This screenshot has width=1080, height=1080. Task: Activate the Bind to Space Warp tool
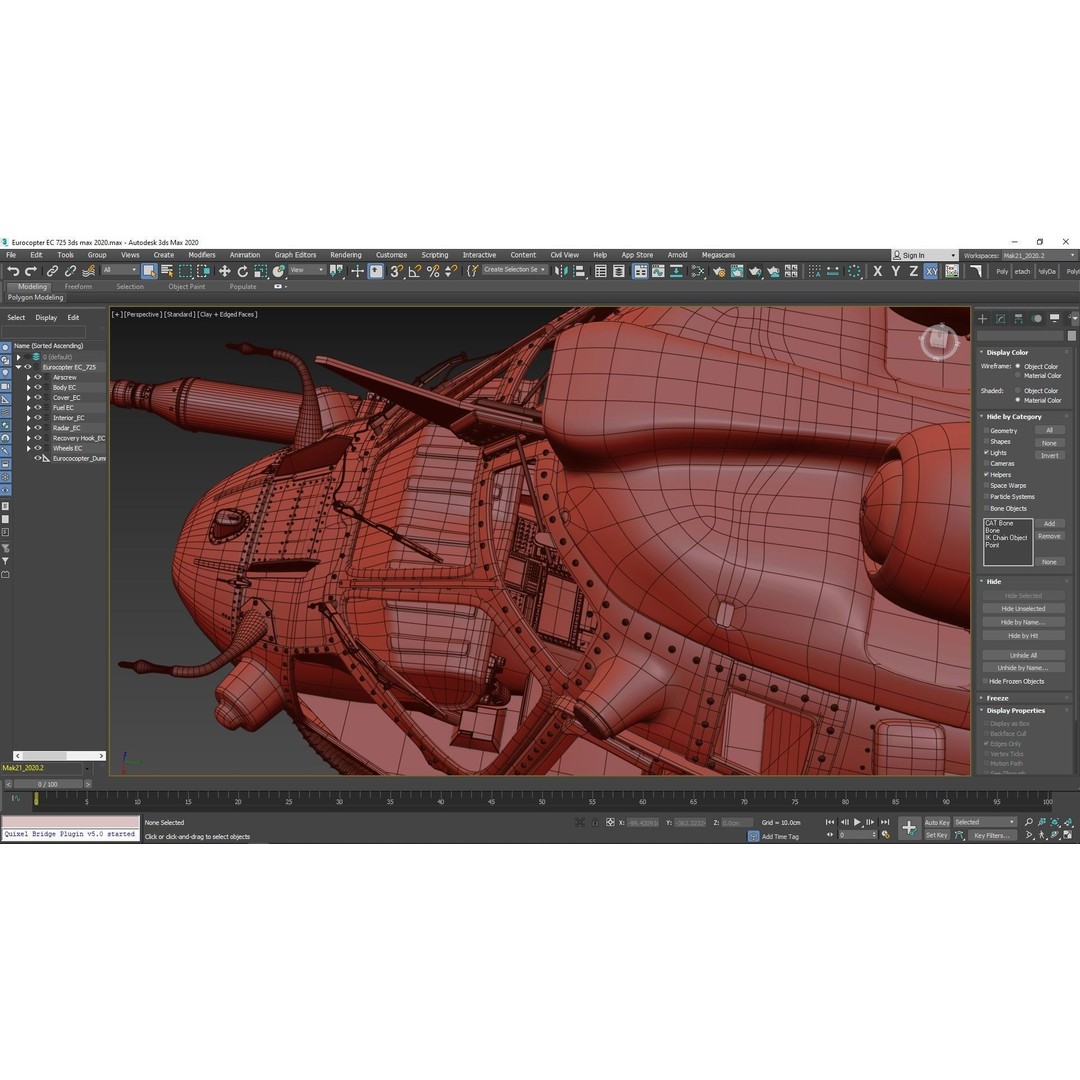(88, 271)
